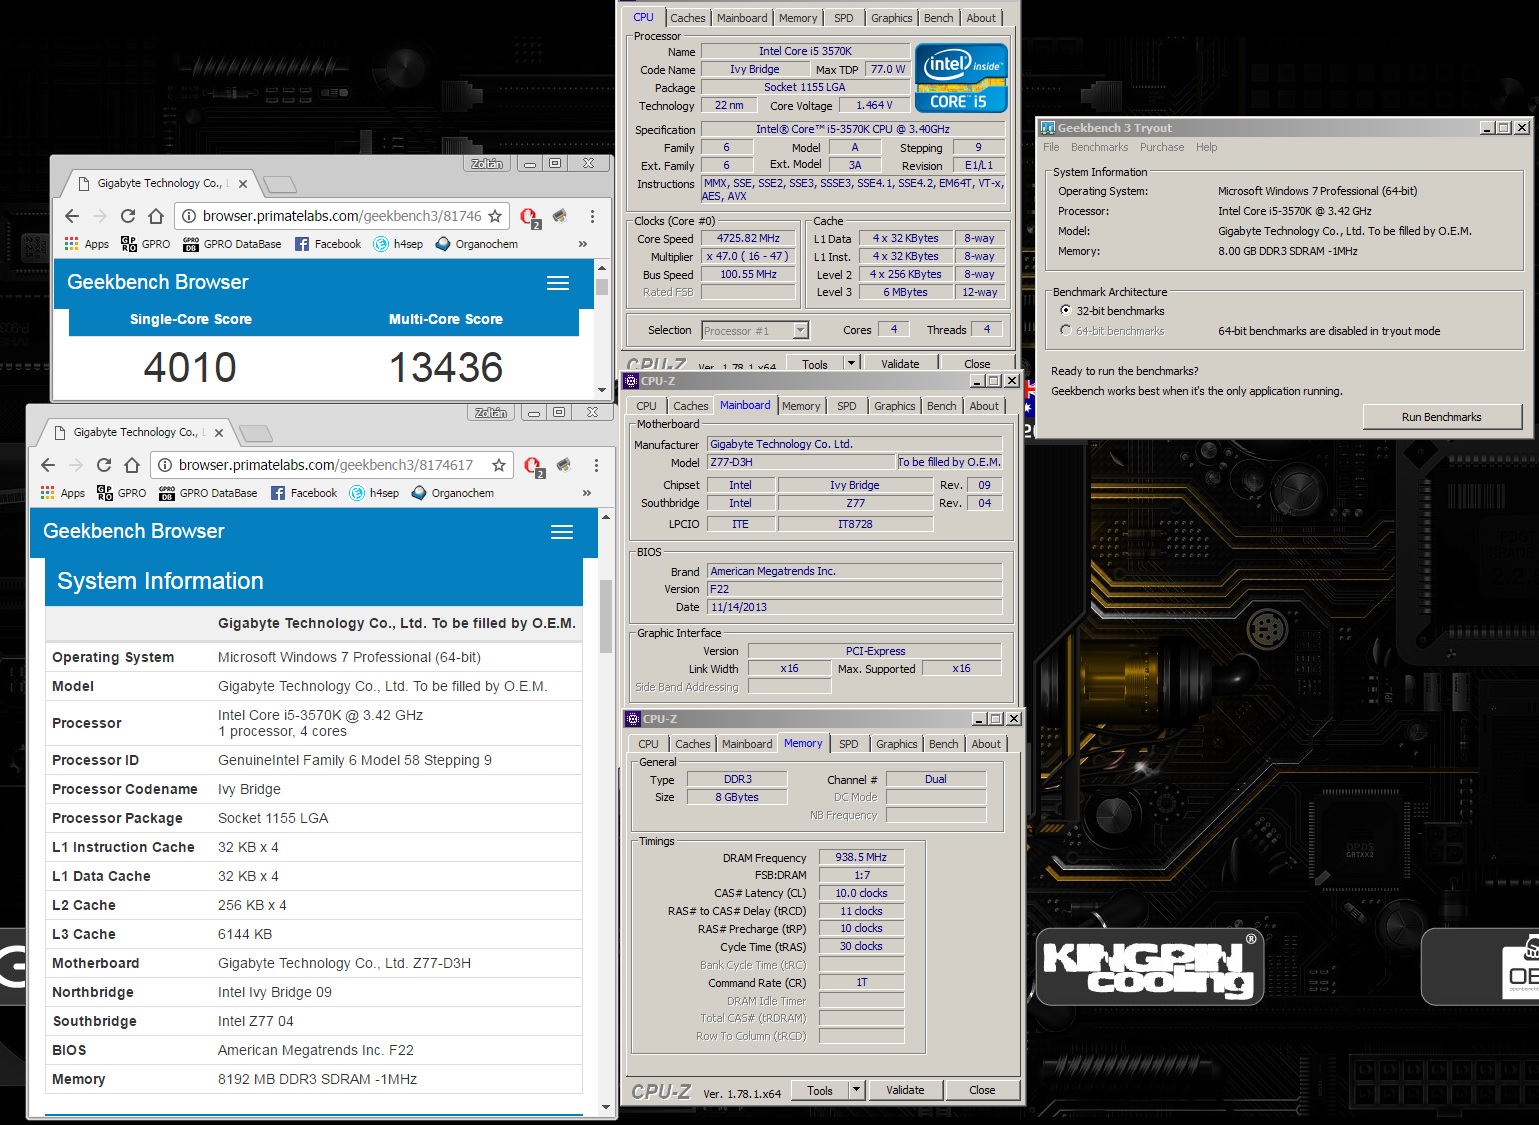1539x1125 pixels.
Task: Click the home button in the System Information Chrome window
Action: tap(132, 465)
